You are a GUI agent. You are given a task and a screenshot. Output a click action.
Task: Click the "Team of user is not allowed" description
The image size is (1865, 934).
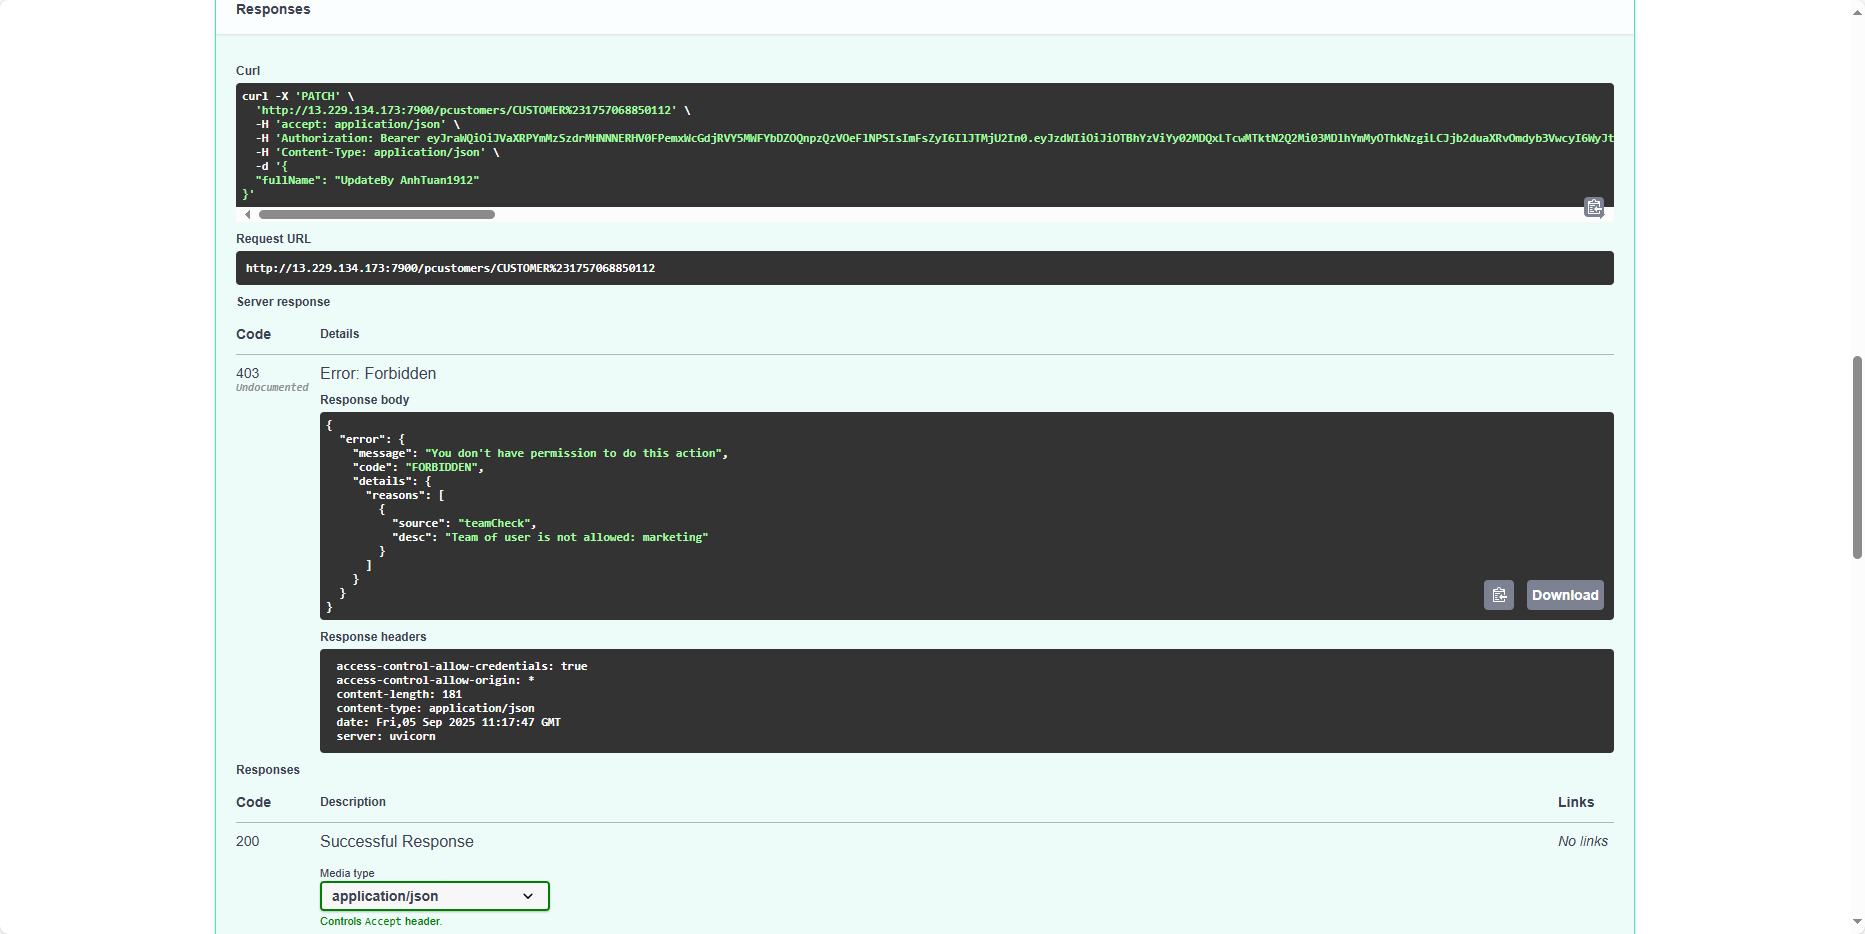[576, 537]
